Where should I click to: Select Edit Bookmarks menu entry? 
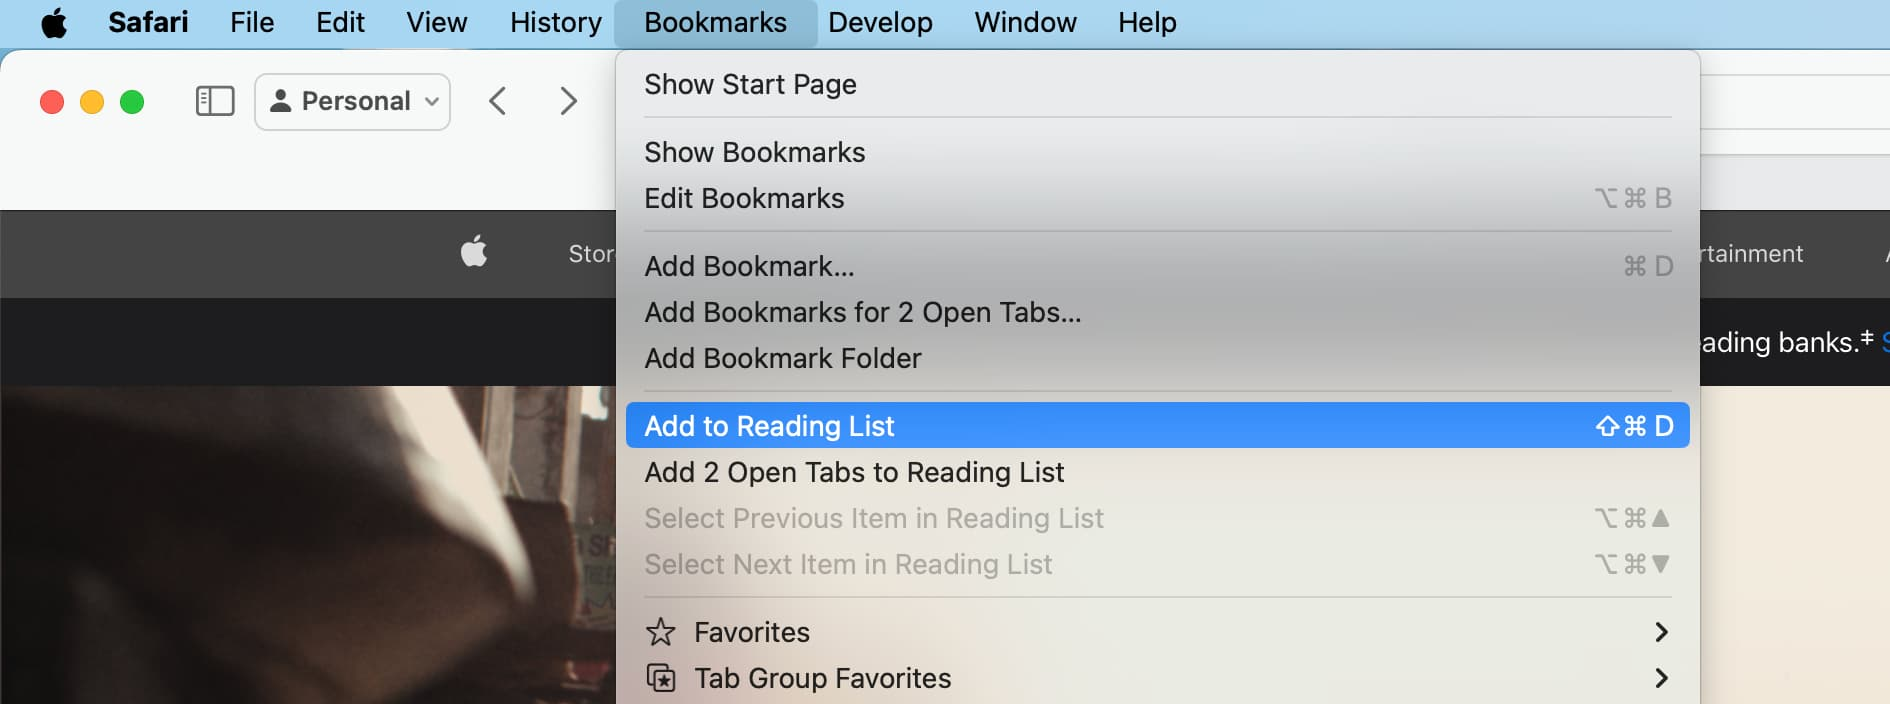coord(1158,198)
